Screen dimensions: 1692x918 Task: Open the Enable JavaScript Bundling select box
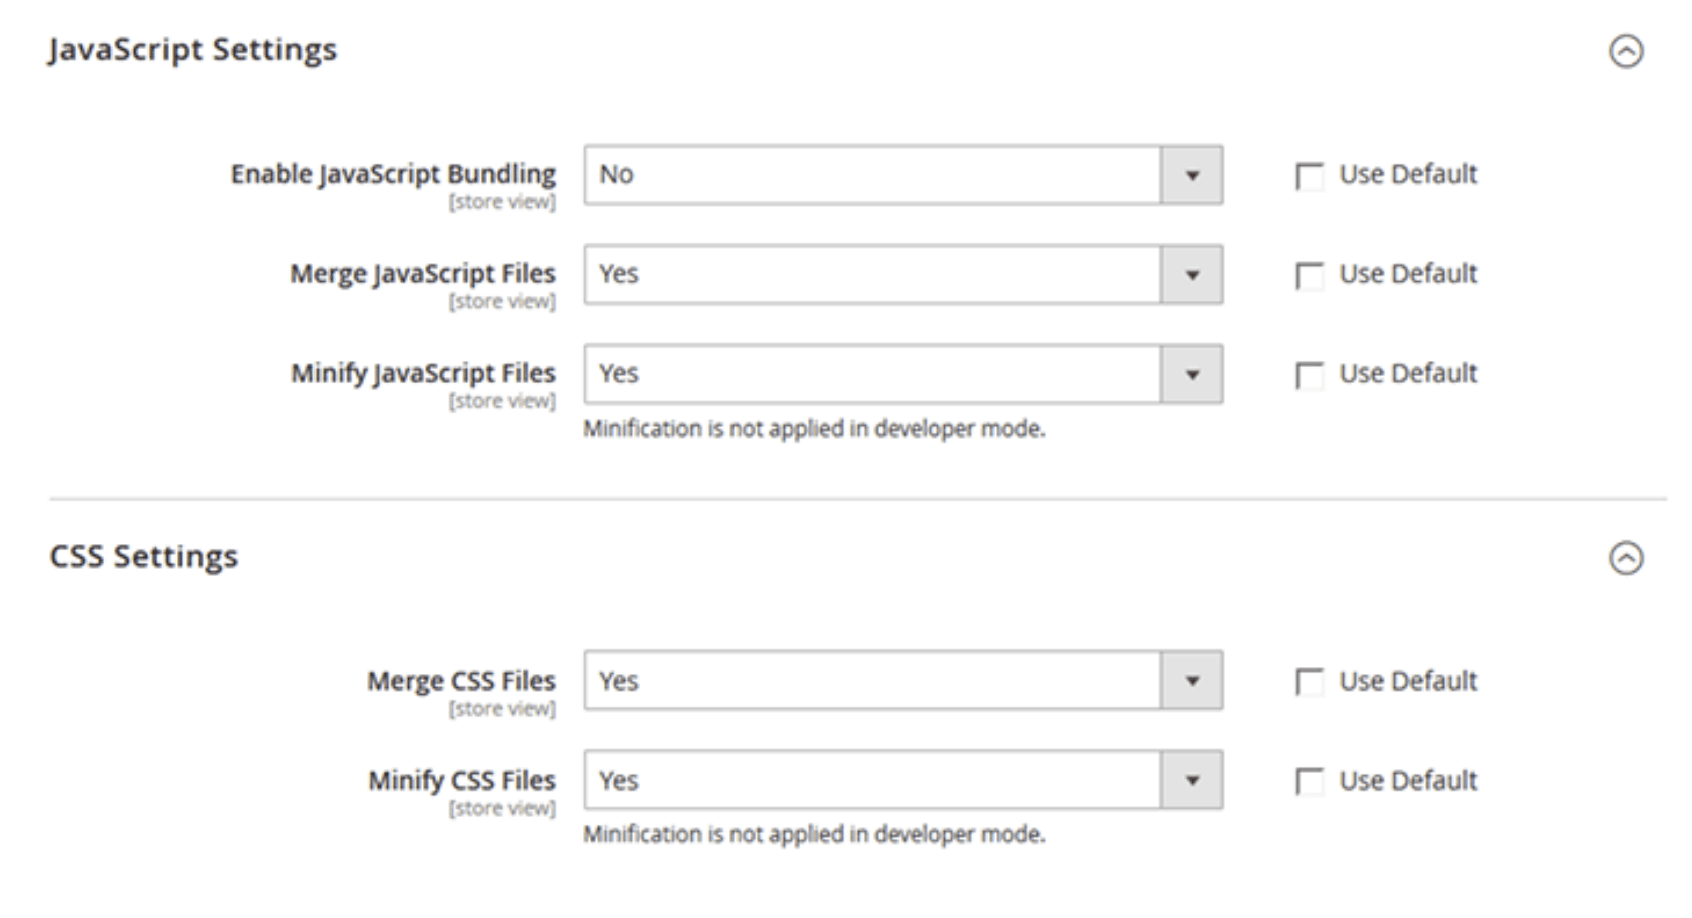pos(903,175)
